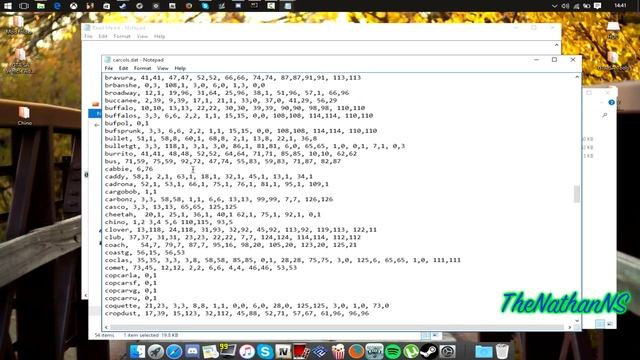640x360 pixels.
Task: Click scroll-up arrow in carcols.dat Notepad
Action: tap(577, 77)
